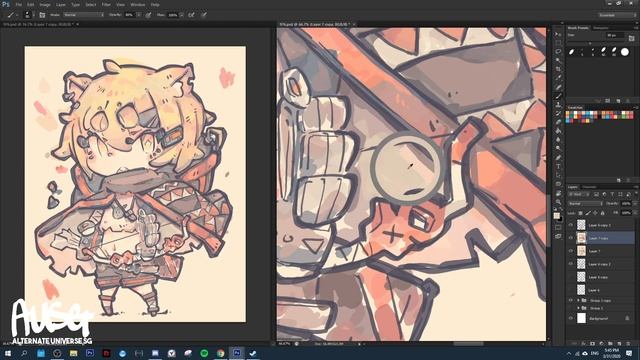Hide the Group 3 copy folder

click(x=571, y=300)
